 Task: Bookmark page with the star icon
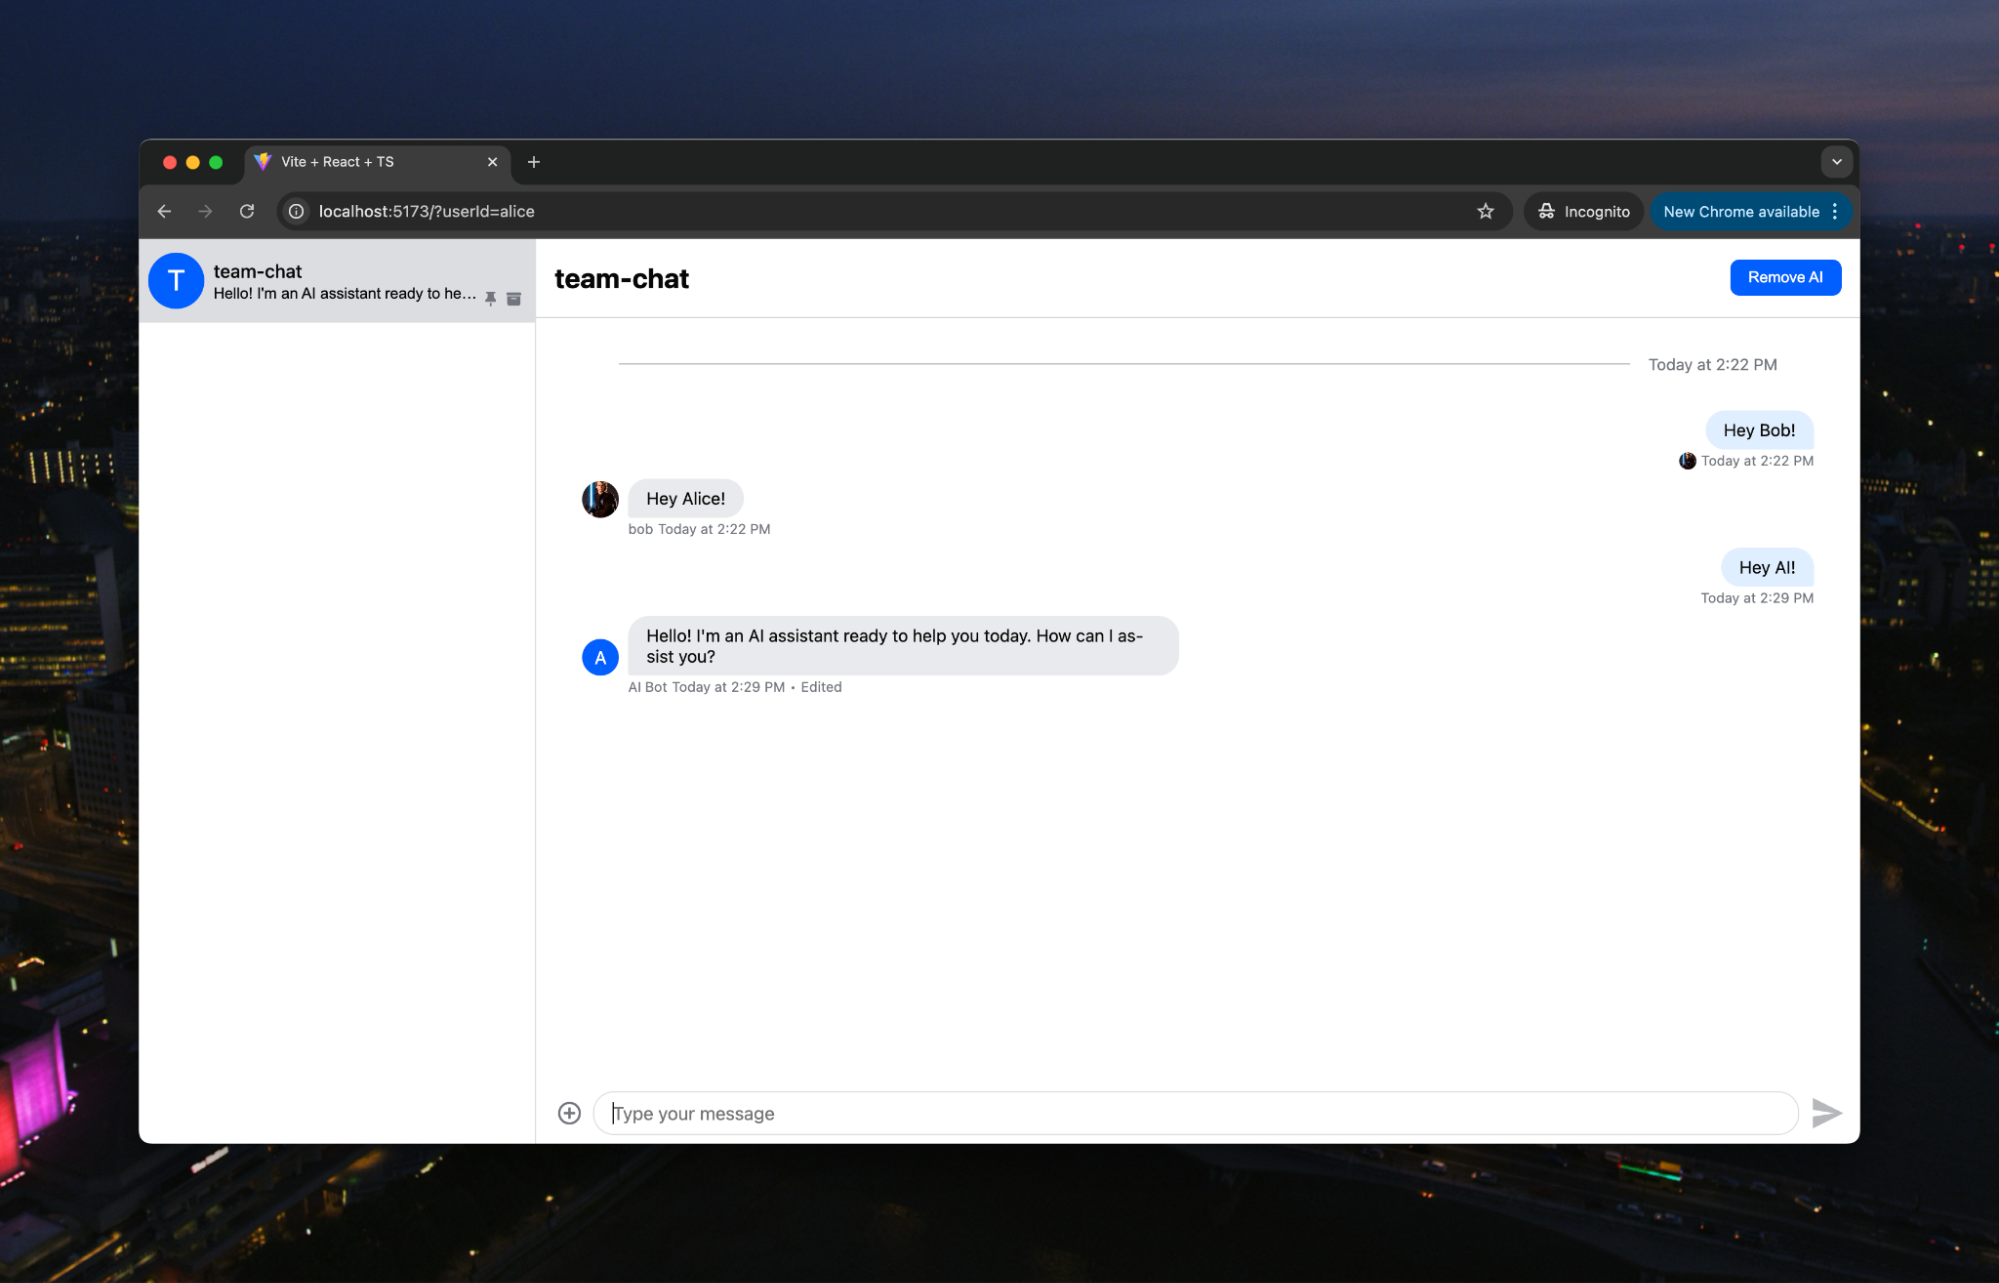click(1485, 211)
